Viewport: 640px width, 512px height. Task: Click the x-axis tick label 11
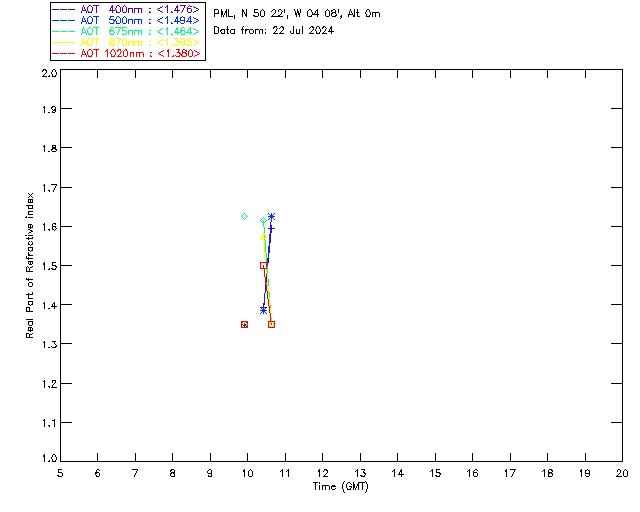[285, 473]
